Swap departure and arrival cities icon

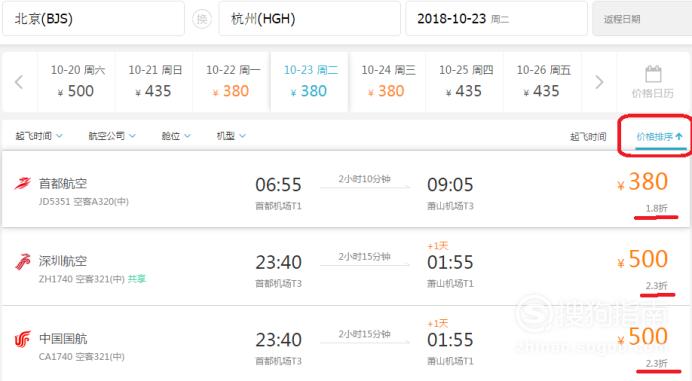point(202,19)
